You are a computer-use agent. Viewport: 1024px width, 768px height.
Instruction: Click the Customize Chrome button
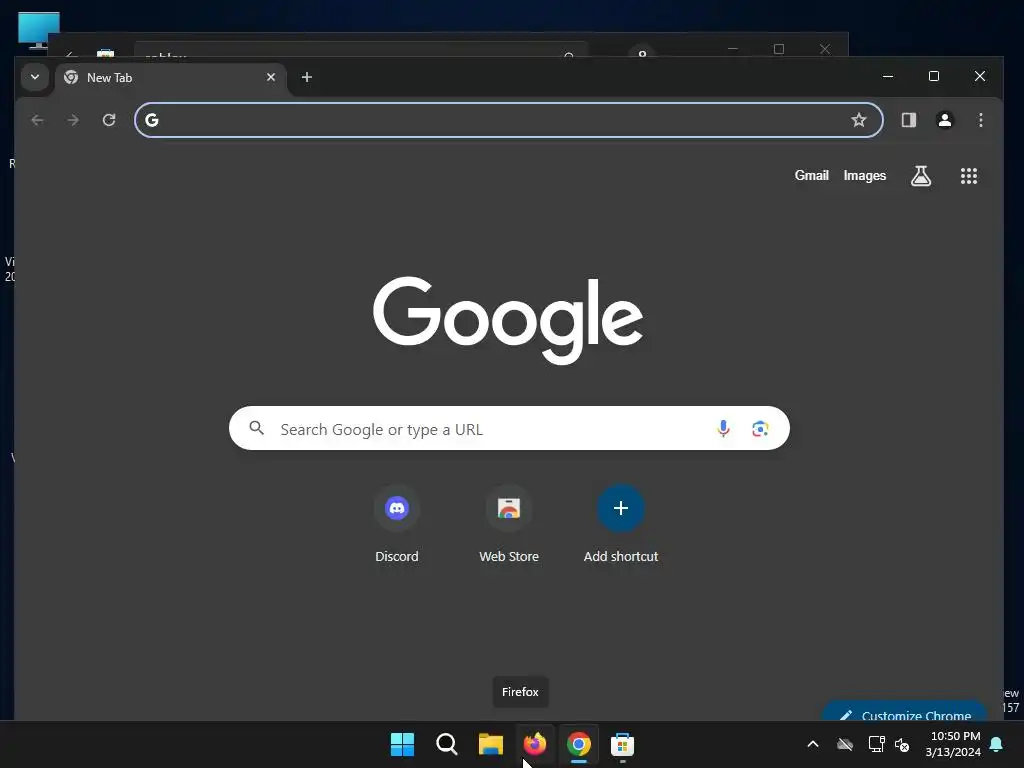point(904,712)
